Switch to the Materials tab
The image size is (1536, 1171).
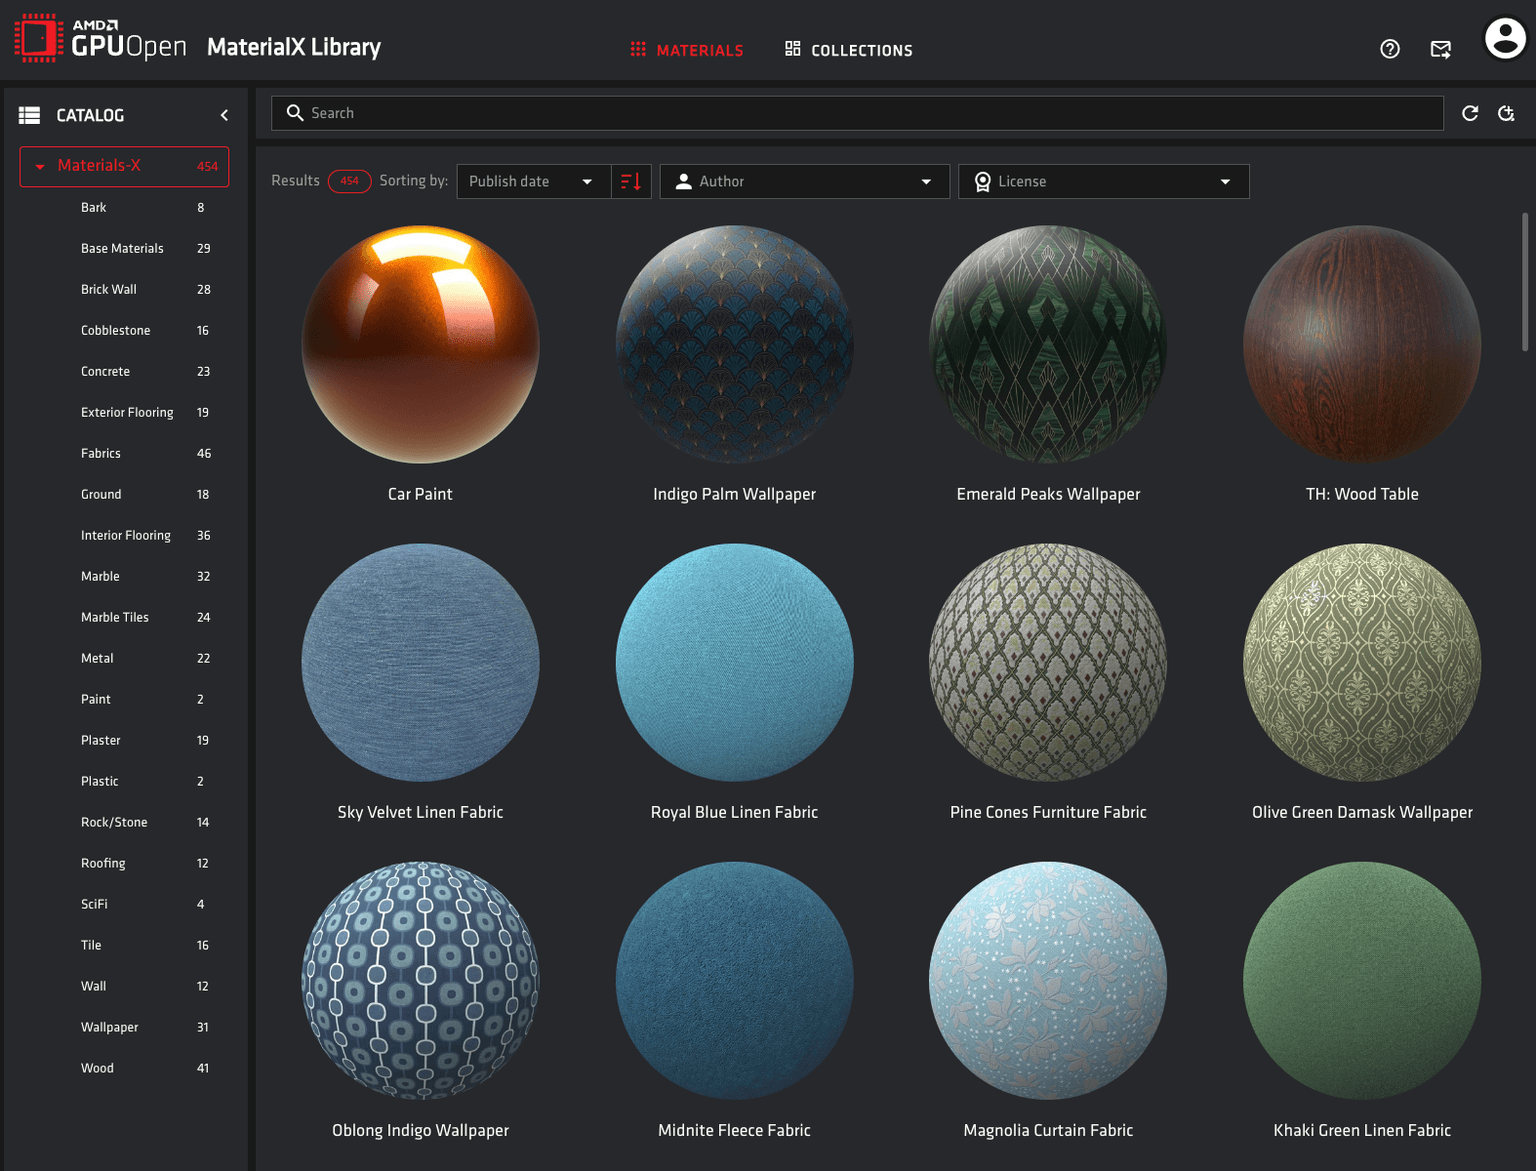[x=687, y=50]
